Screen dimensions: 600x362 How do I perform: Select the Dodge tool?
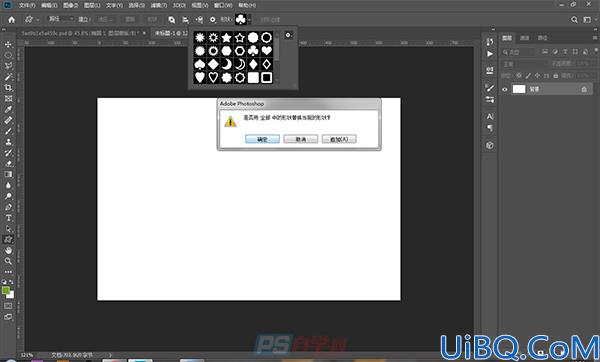pos(8,196)
